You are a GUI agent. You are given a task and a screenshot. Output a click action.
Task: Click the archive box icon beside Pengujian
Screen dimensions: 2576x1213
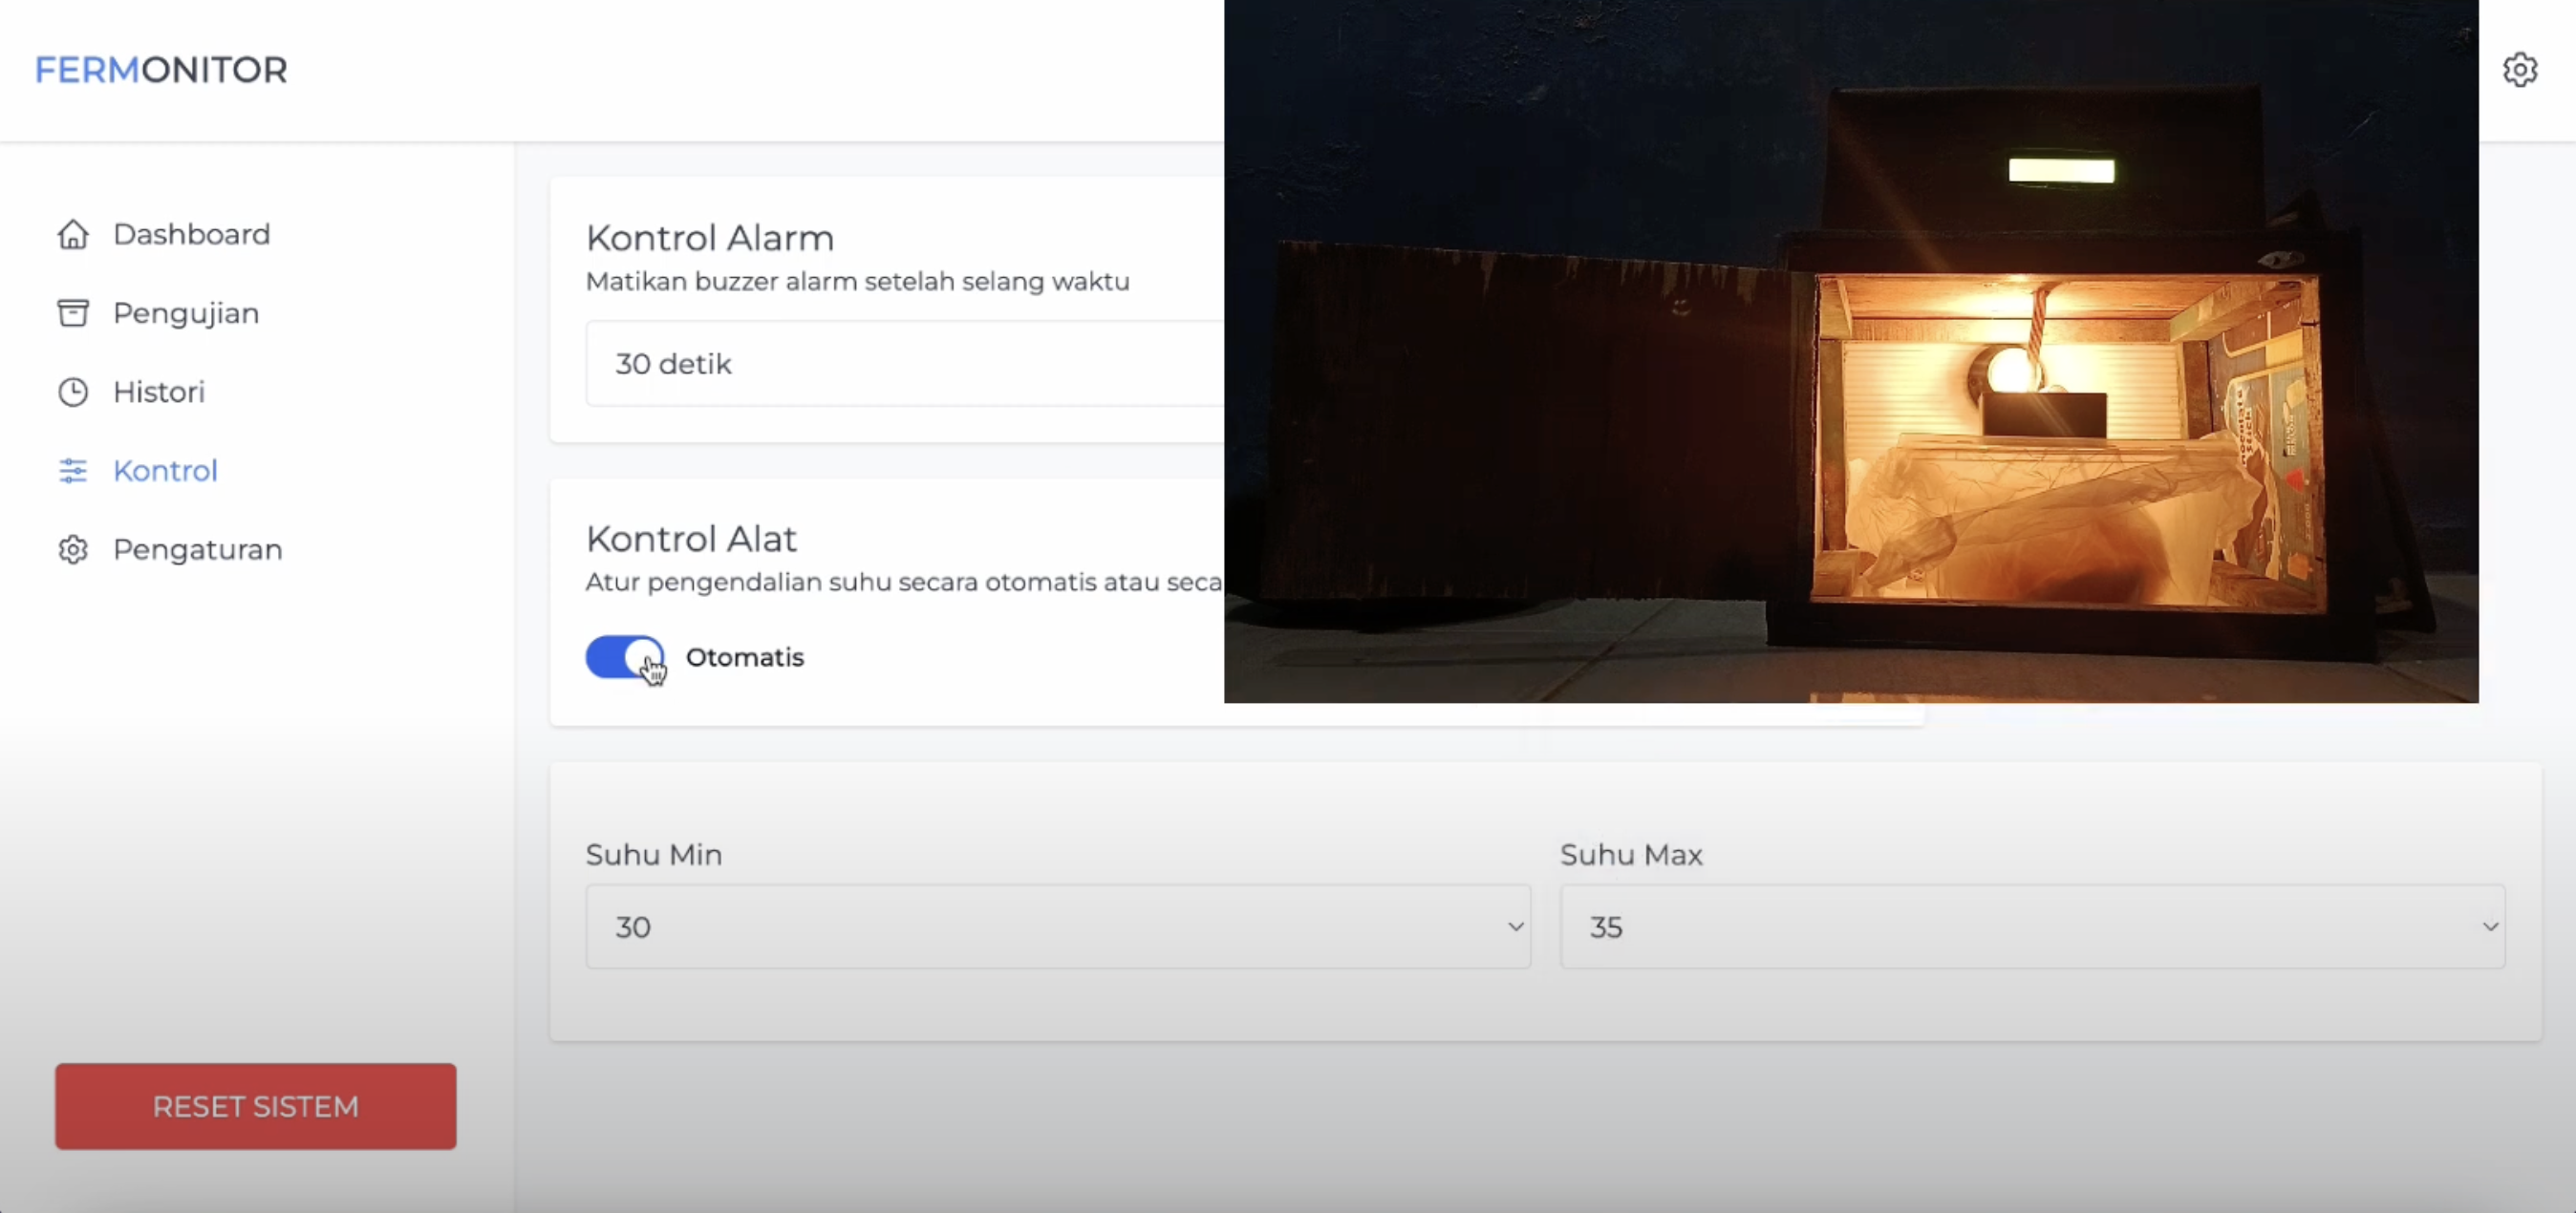[73, 313]
